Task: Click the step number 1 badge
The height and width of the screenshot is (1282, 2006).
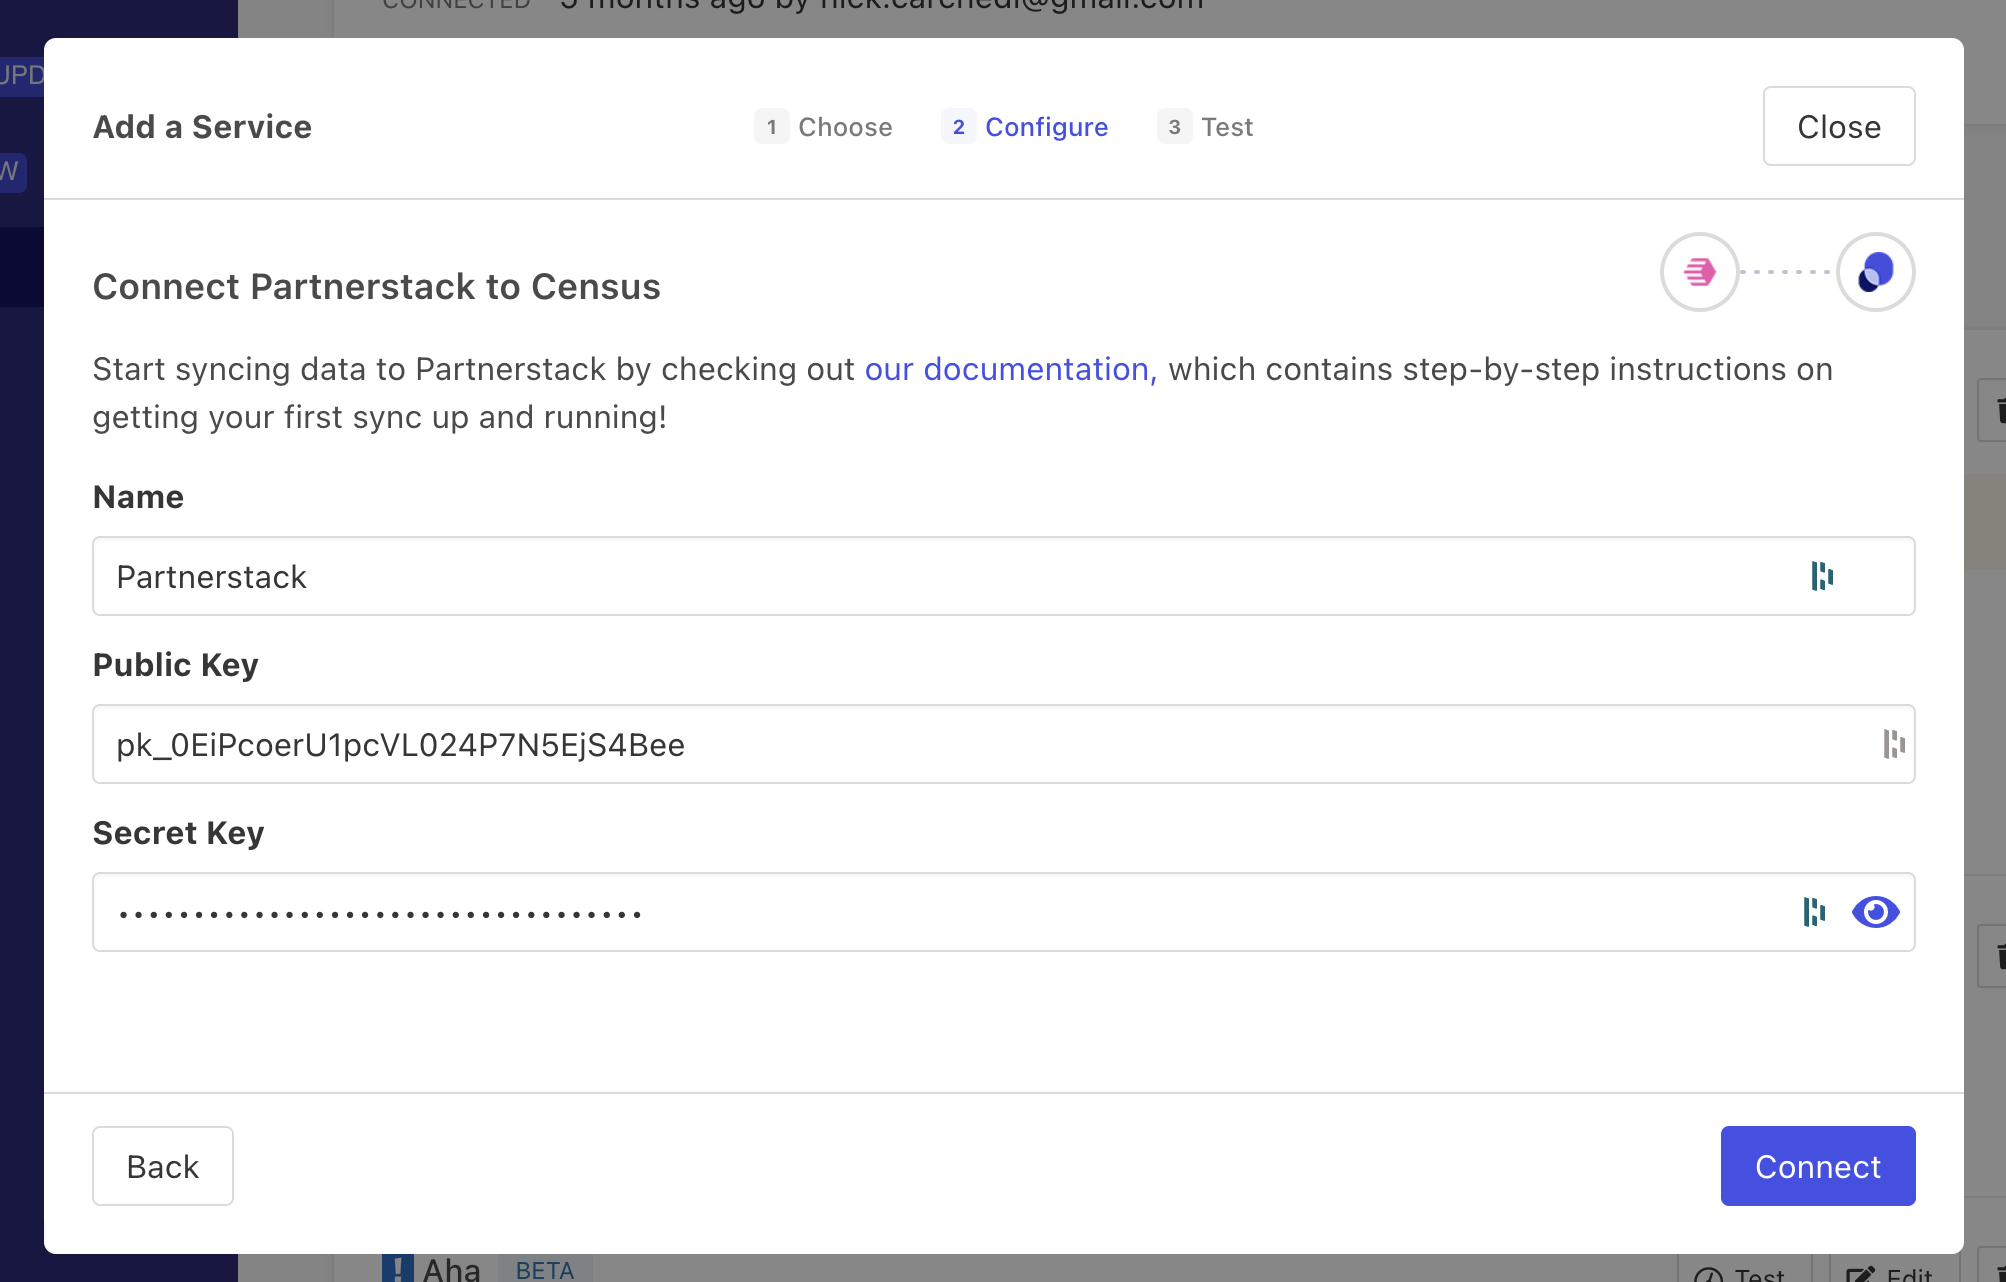Action: [x=771, y=127]
